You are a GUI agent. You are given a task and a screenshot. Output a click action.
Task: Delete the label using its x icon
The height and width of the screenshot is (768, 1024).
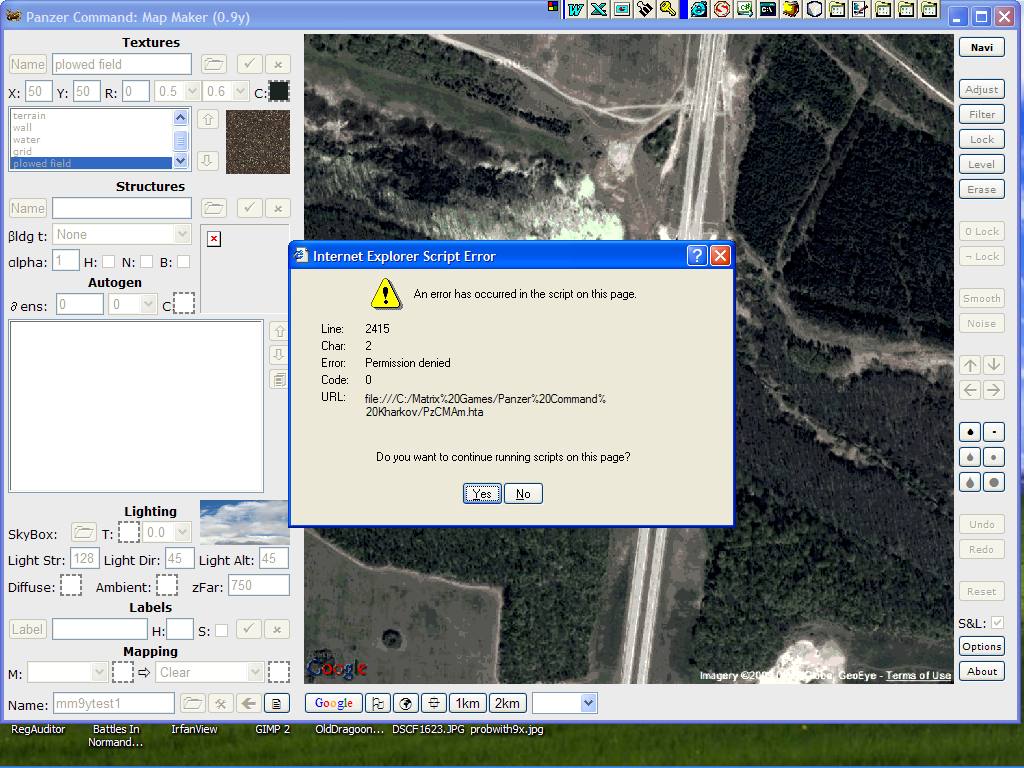277,629
